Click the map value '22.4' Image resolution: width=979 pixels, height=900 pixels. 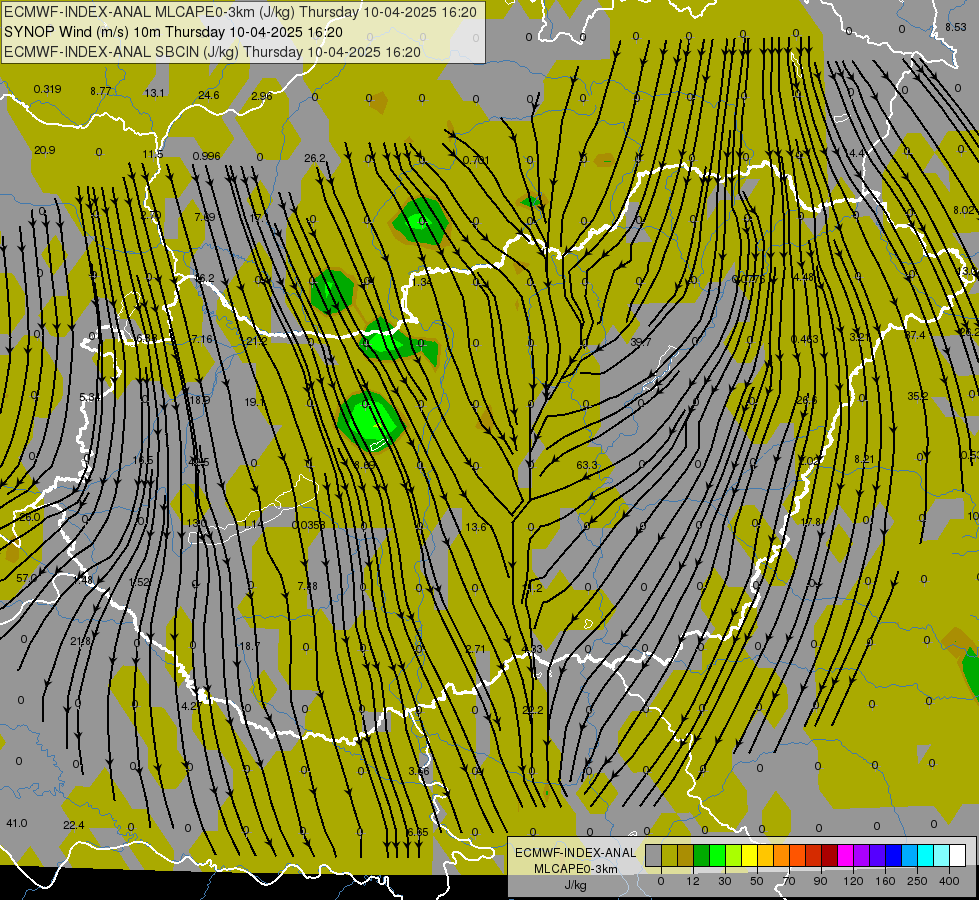coord(74,825)
